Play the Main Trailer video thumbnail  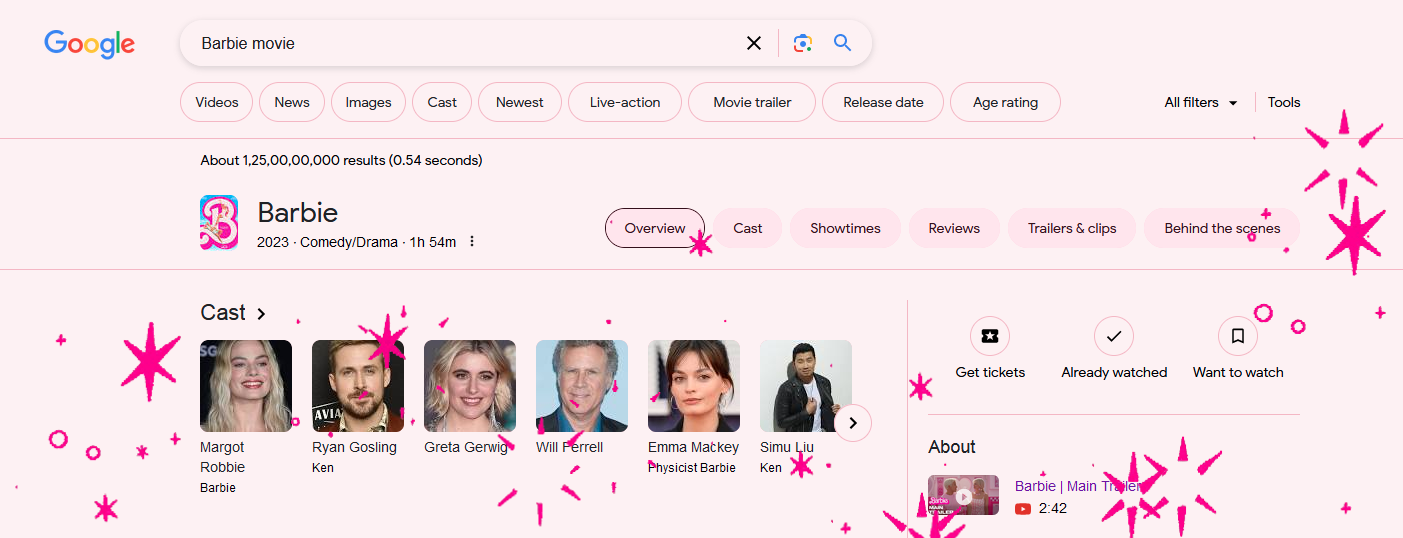963,495
